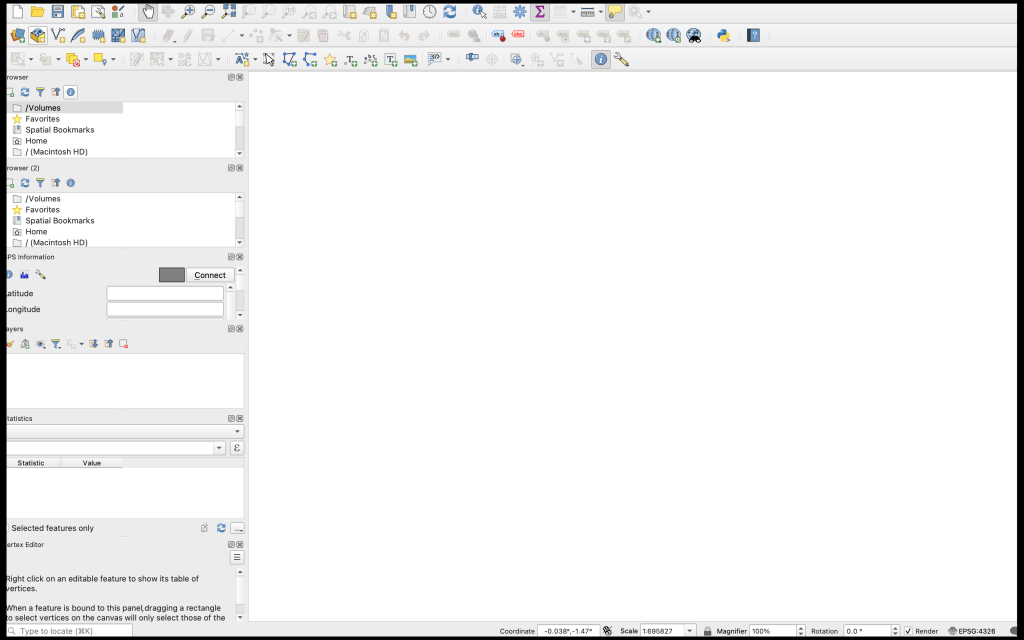This screenshot has height=640, width=1024.
Task: Click the Refresh map icon
Action: [450, 12]
